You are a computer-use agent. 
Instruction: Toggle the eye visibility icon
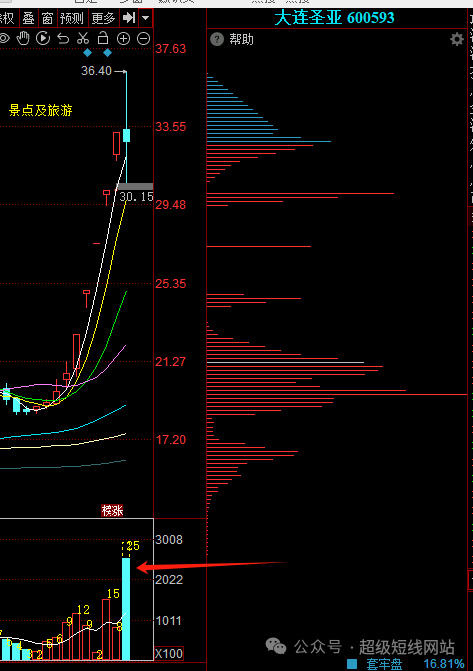(4, 39)
